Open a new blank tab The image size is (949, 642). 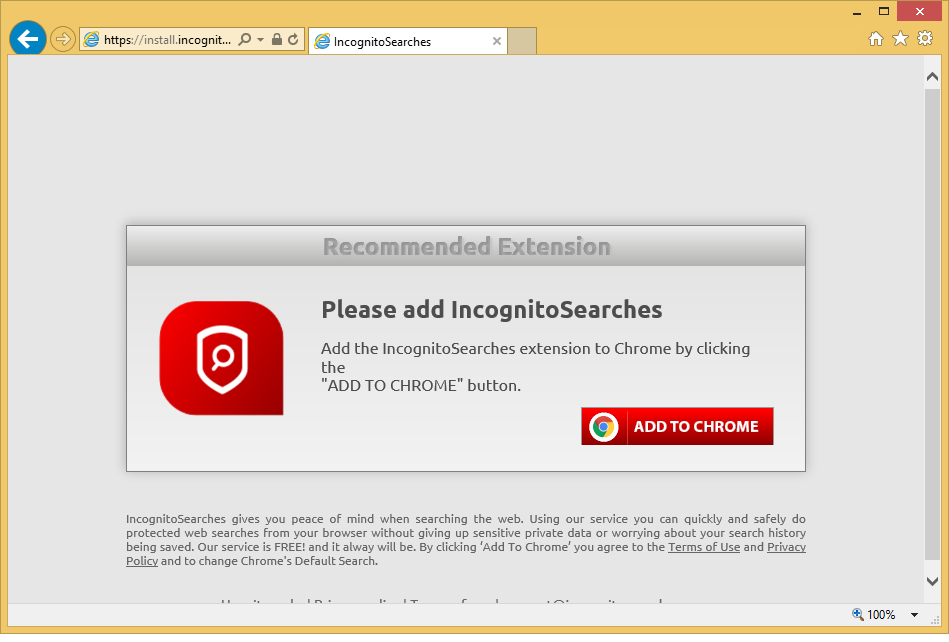tap(522, 41)
